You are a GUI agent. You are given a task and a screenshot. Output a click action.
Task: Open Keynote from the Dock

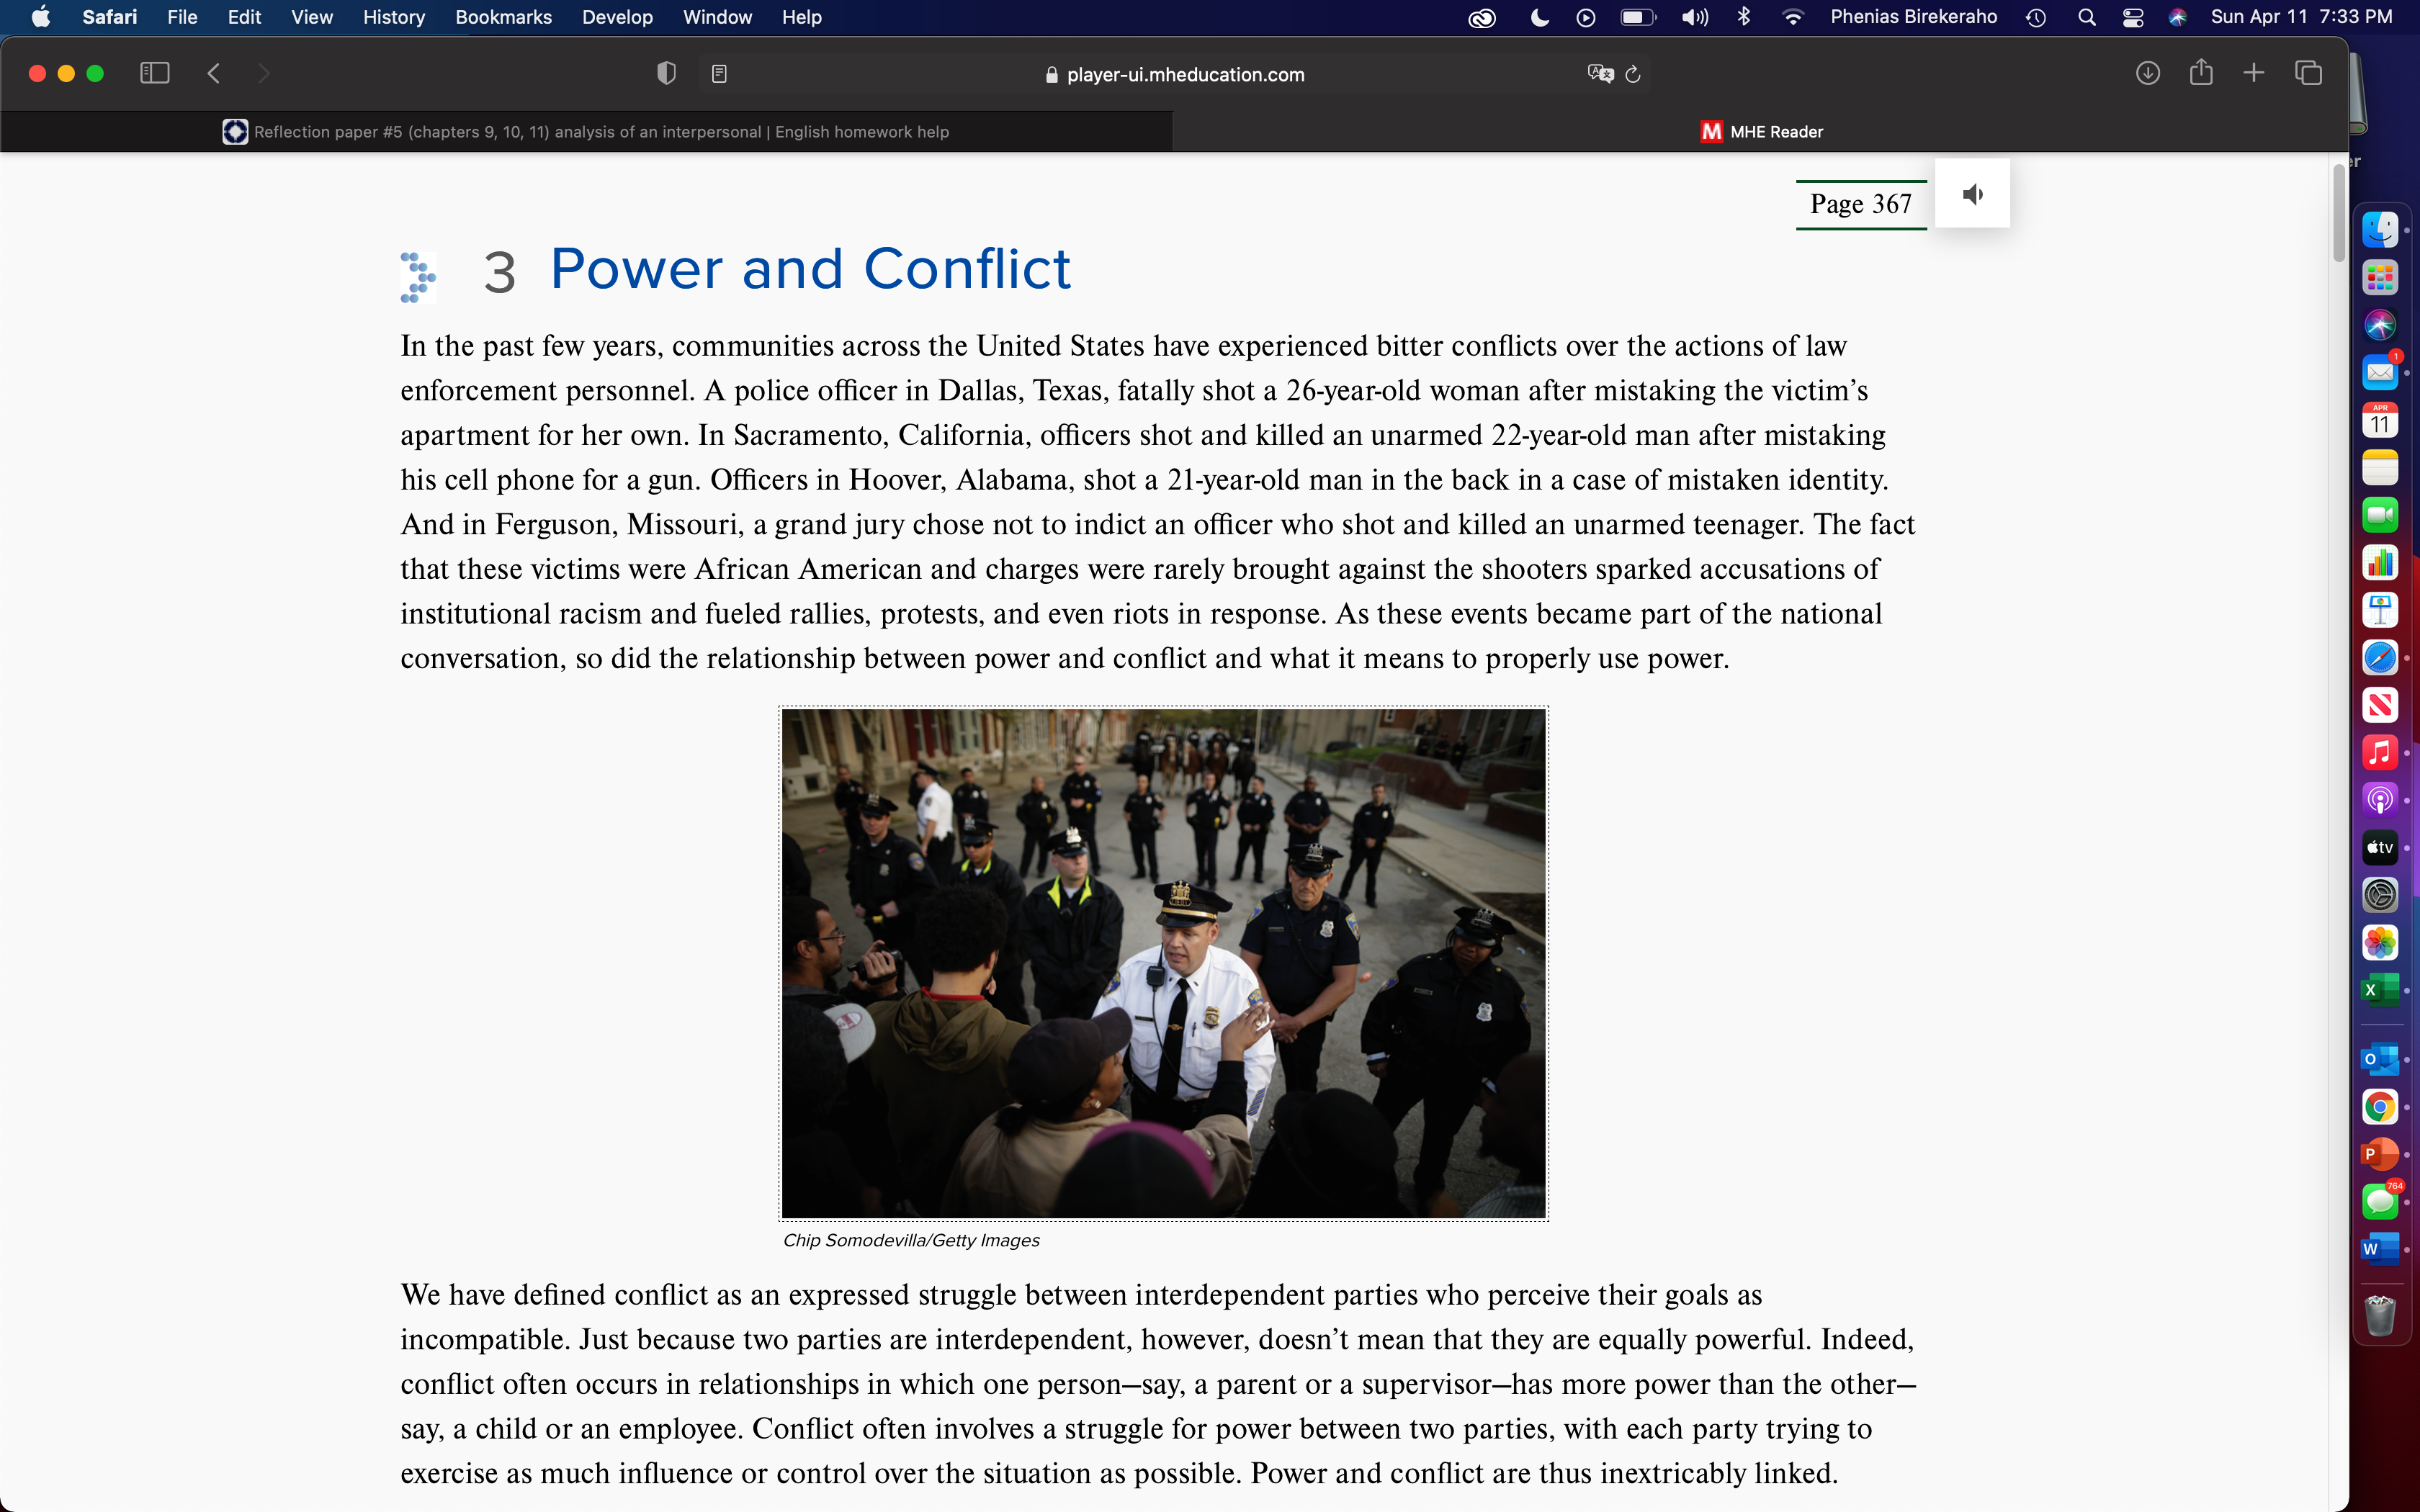point(2380,610)
